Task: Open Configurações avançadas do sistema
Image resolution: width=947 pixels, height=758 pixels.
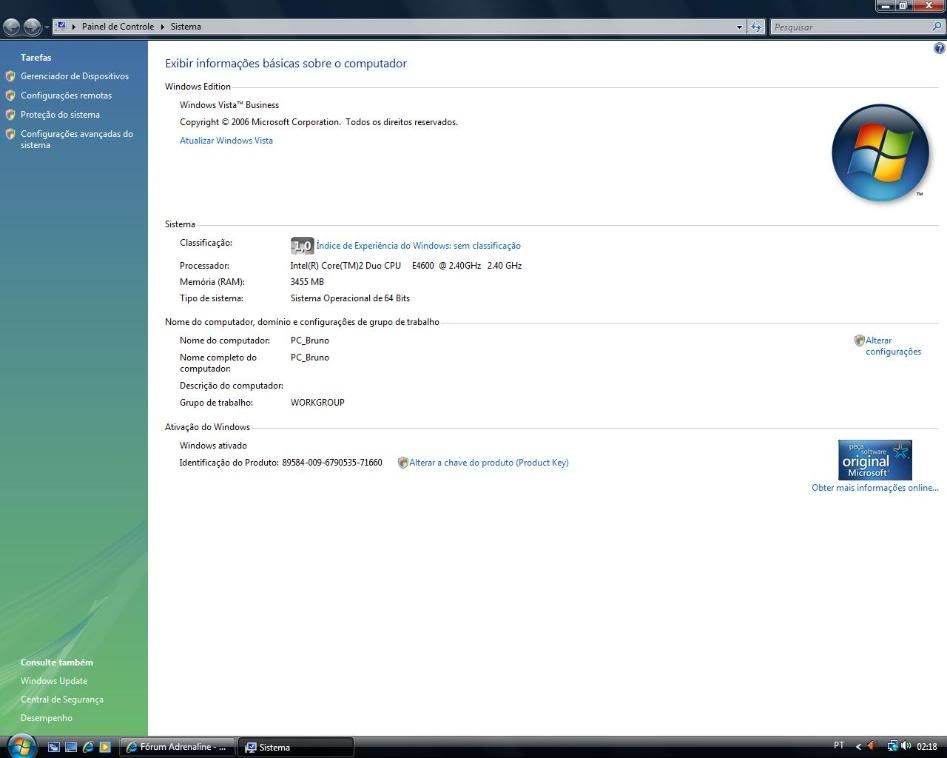Action: pos(77,139)
